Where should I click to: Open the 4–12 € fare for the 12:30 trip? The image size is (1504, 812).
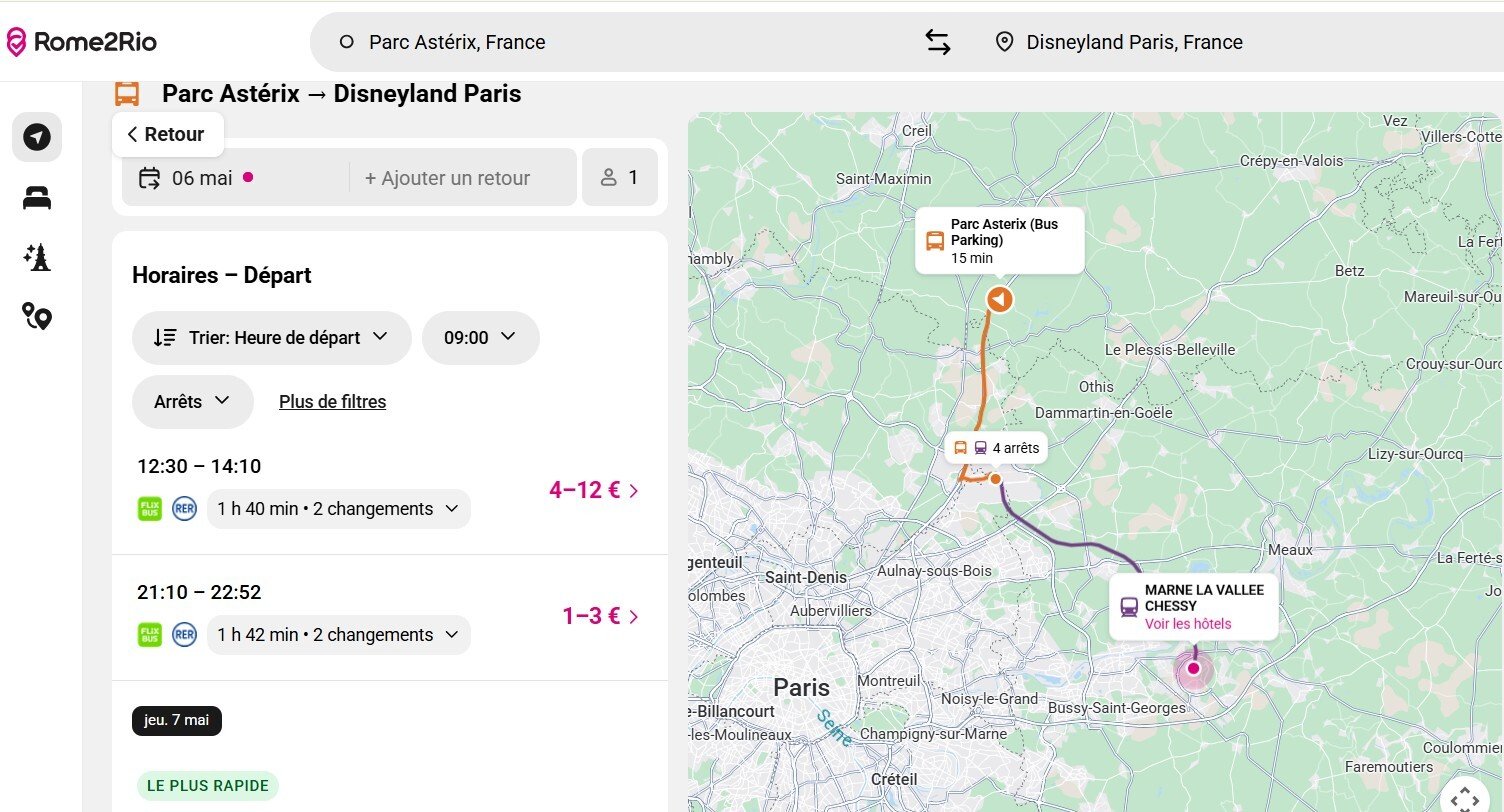click(593, 490)
